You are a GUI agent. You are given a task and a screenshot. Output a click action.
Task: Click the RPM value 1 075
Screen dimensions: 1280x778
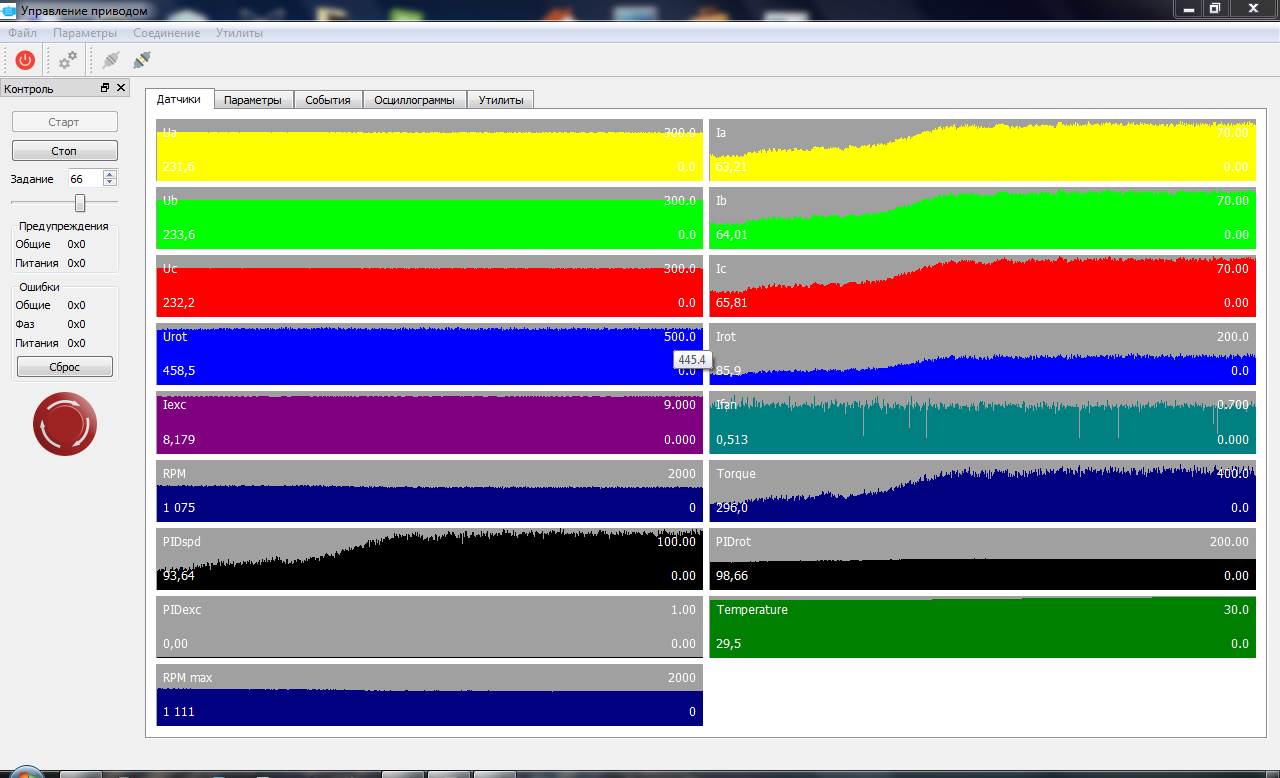(178, 507)
